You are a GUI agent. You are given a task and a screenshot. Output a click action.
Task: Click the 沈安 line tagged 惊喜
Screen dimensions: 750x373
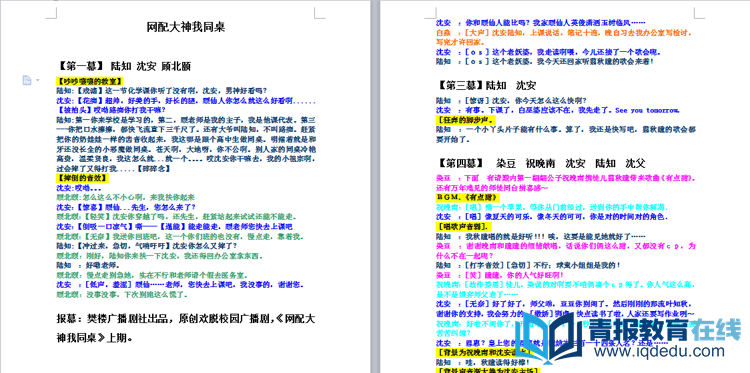(x=126, y=207)
